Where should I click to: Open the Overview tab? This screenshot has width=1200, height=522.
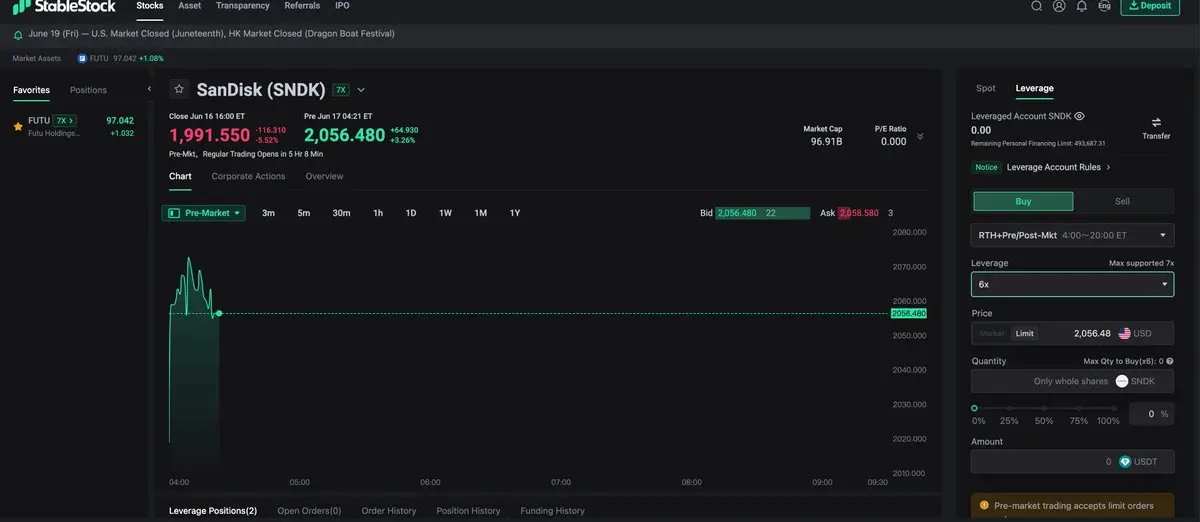click(324, 176)
